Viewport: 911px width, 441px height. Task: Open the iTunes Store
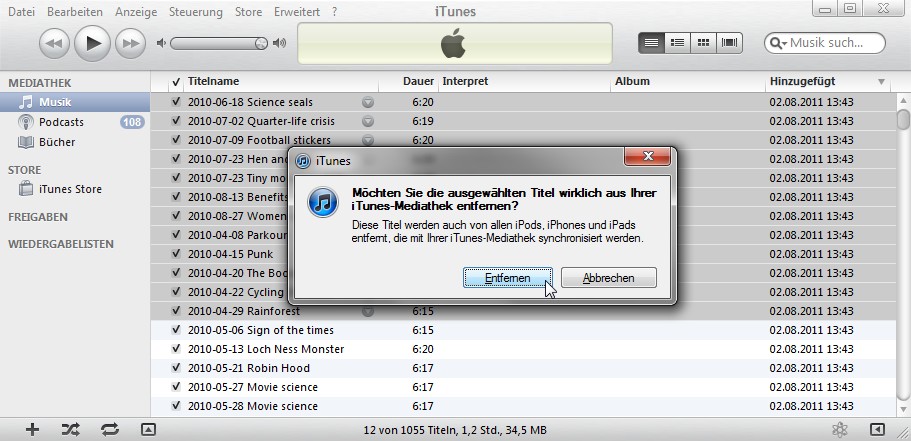[x=70, y=189]
